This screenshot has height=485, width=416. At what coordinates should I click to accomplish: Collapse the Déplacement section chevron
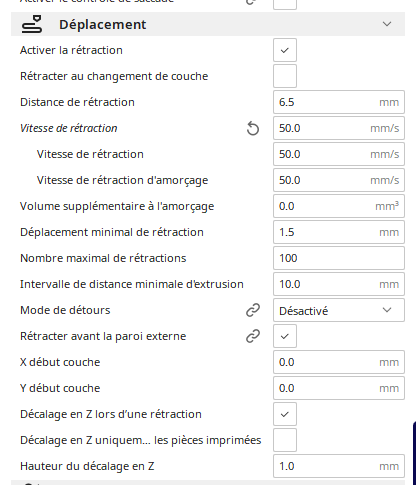387,24
